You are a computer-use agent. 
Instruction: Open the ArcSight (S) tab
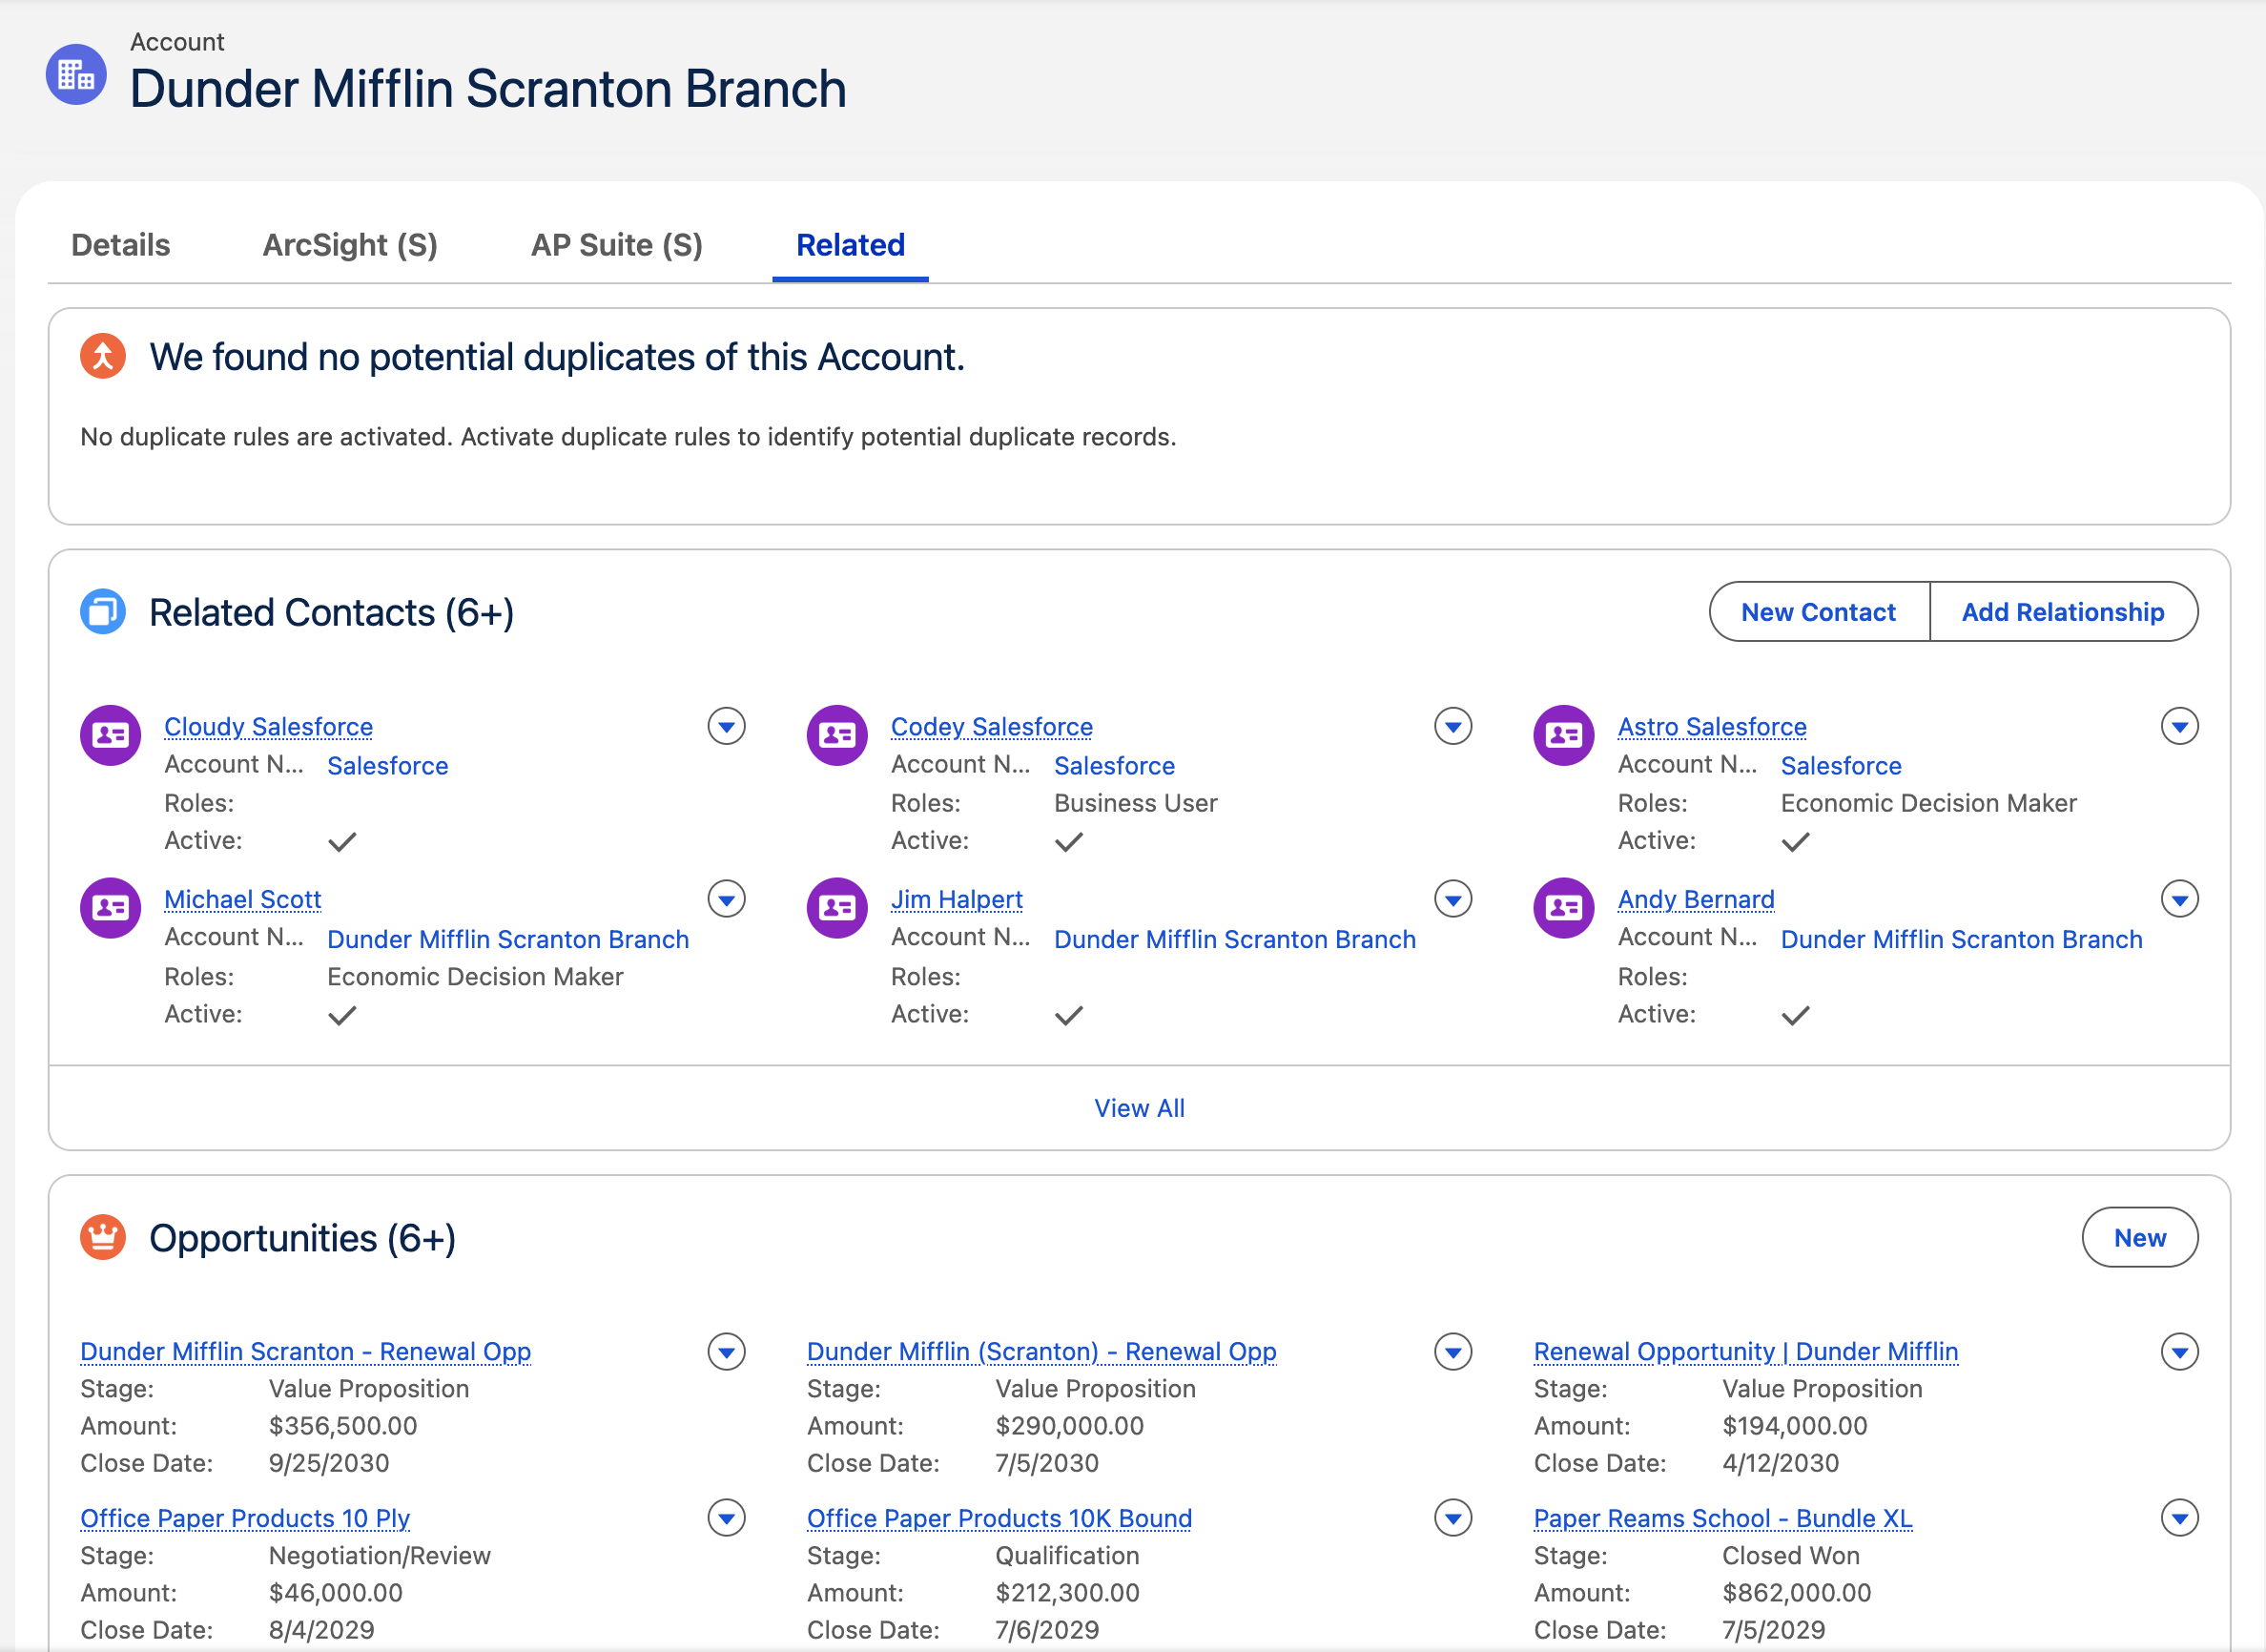click(x=350, y=245)
